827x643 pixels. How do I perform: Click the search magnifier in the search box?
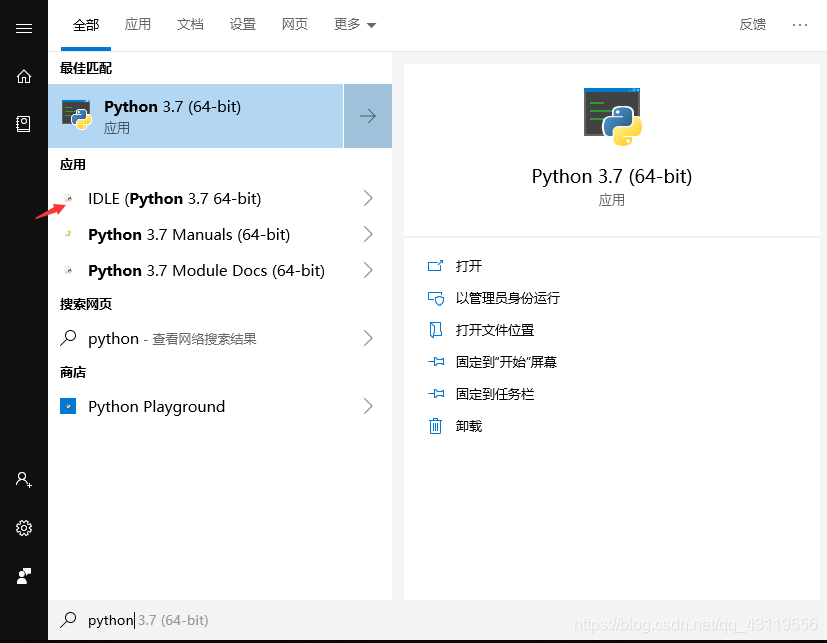(69, 620)
